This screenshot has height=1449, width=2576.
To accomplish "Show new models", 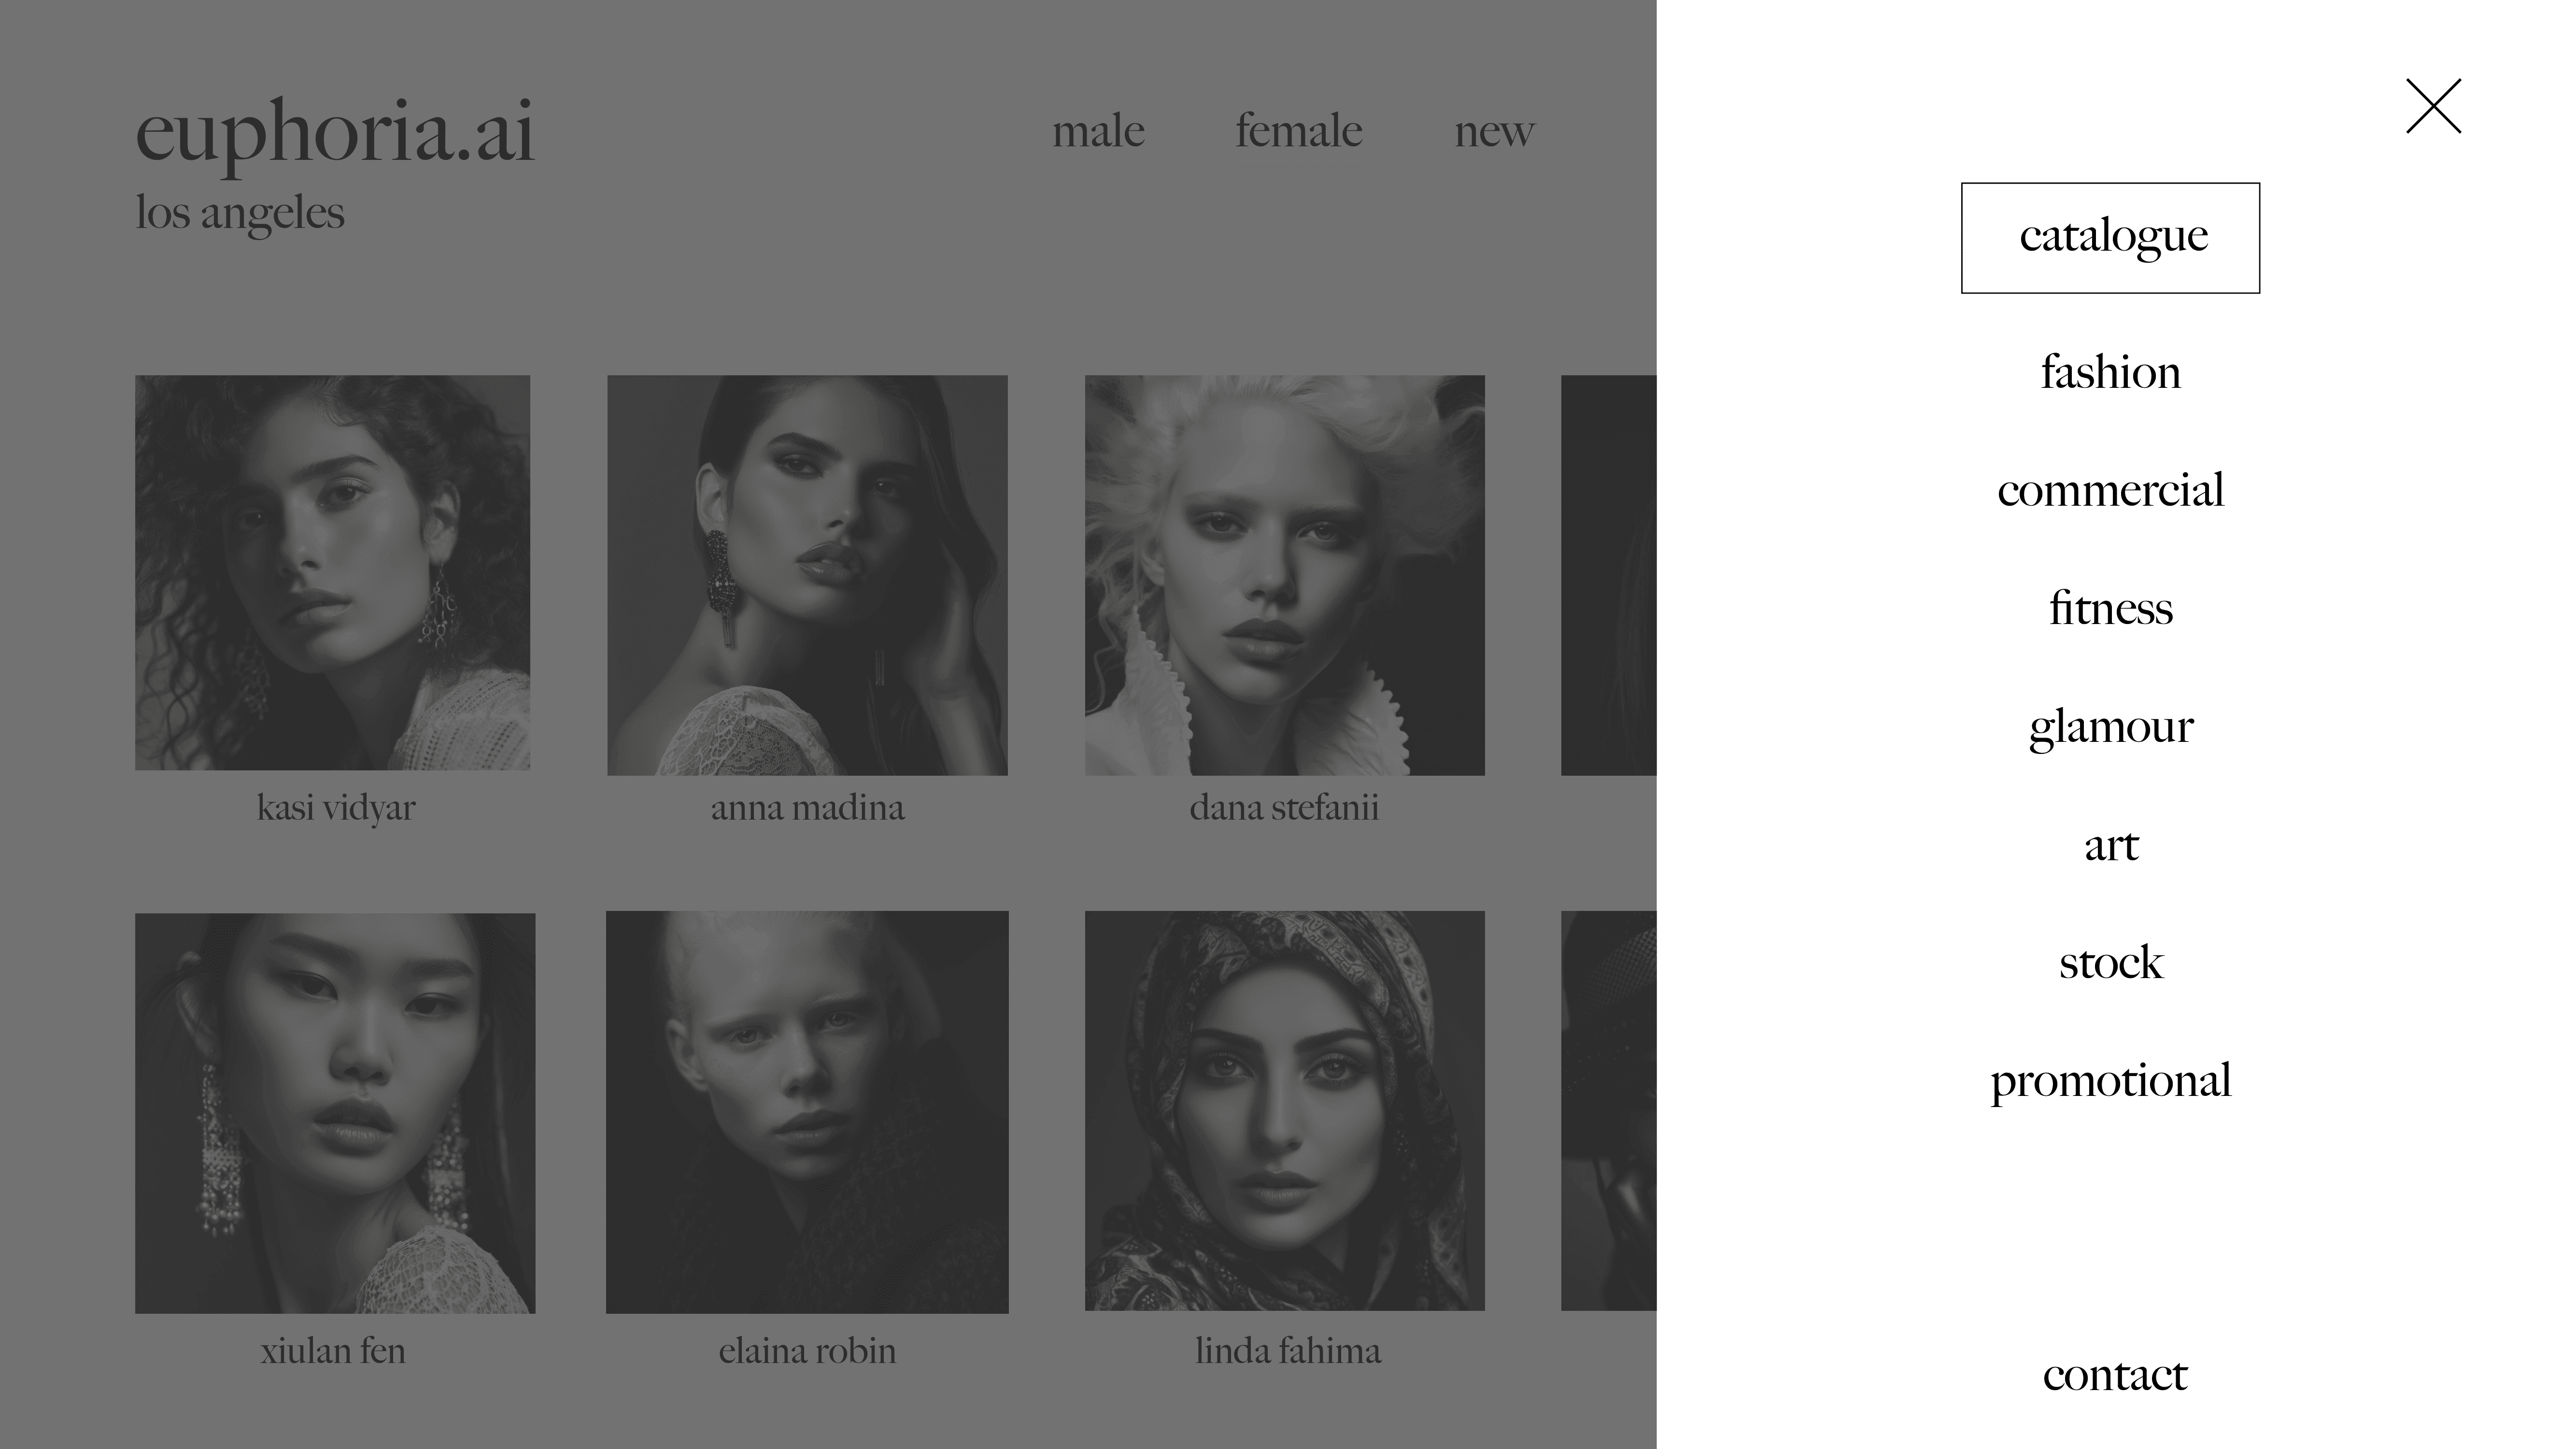I will coord(1494,131).
